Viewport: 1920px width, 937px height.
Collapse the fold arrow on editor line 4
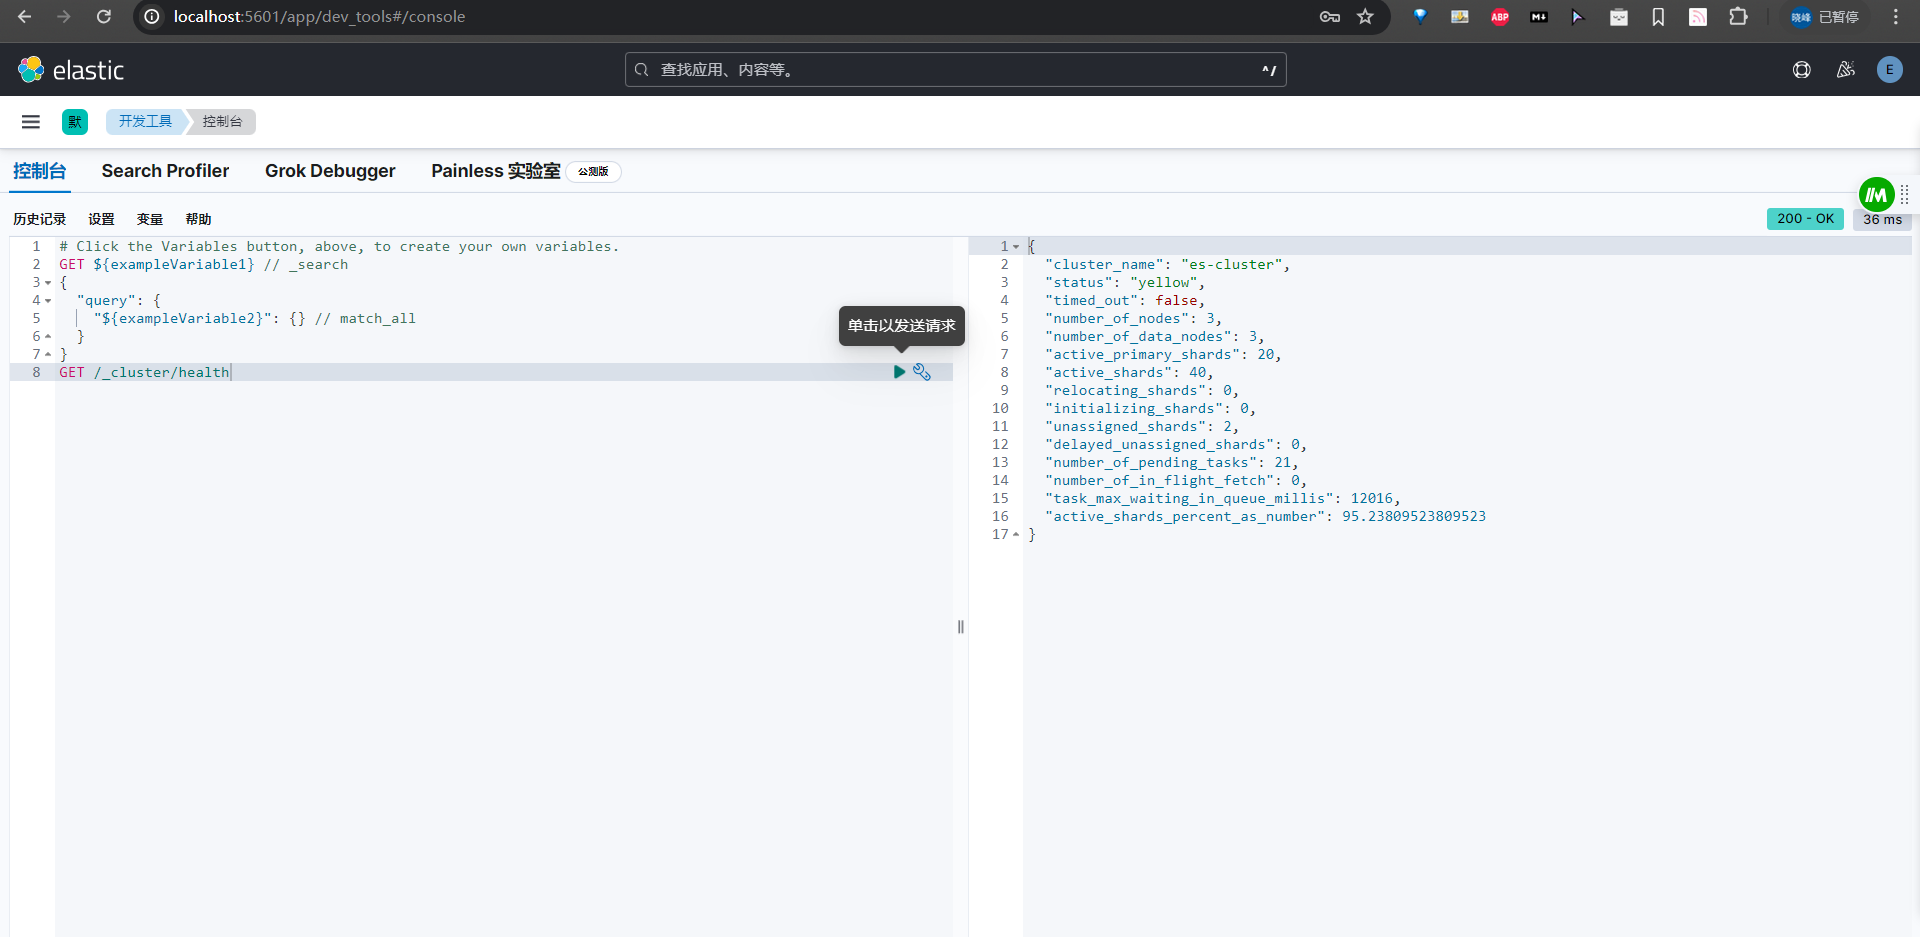tap(48, 301)
